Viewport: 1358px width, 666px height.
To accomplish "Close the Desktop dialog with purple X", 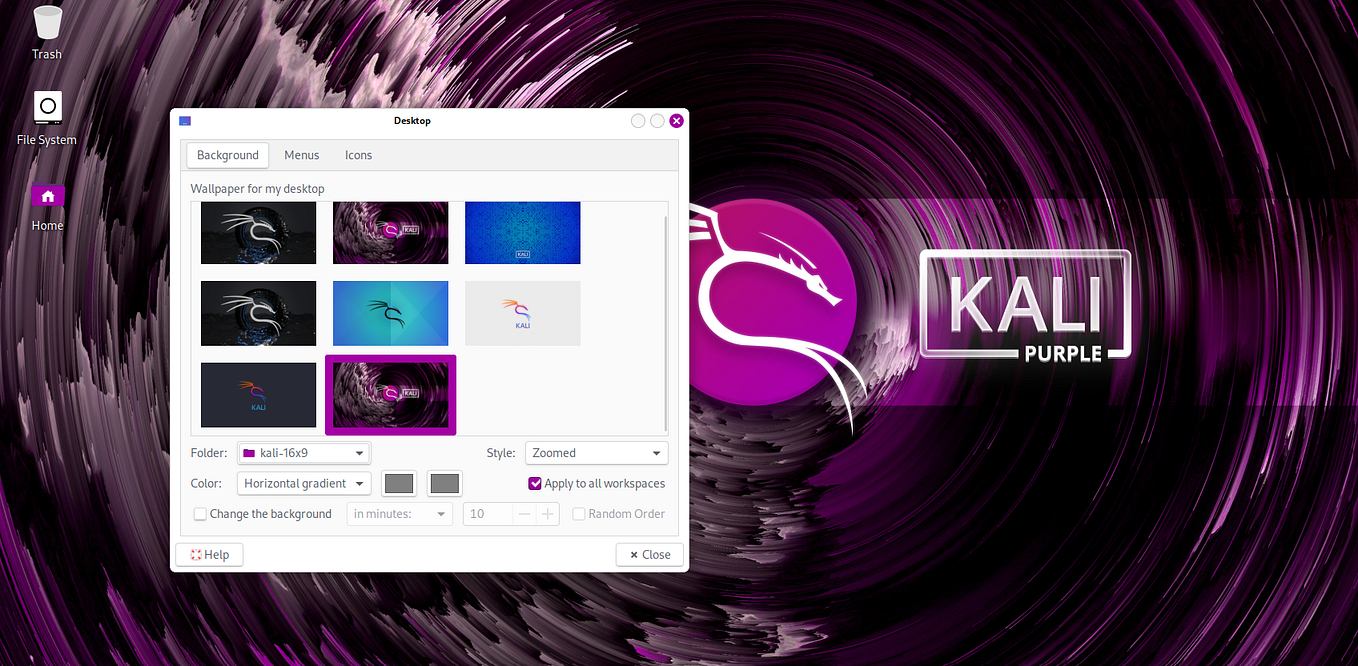I will pyautogui.click(x=676, y=121).
